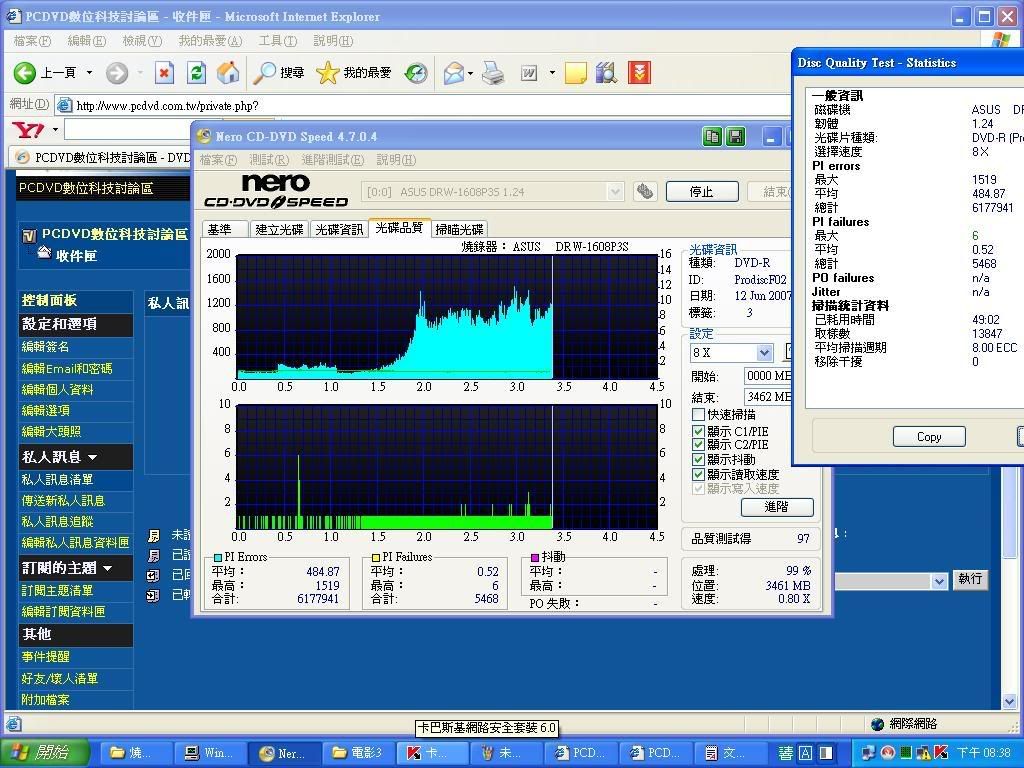Enable the 快速掃描 quick scan checkbox
This screenshot has height=768, width=1024.
[699, 414]
